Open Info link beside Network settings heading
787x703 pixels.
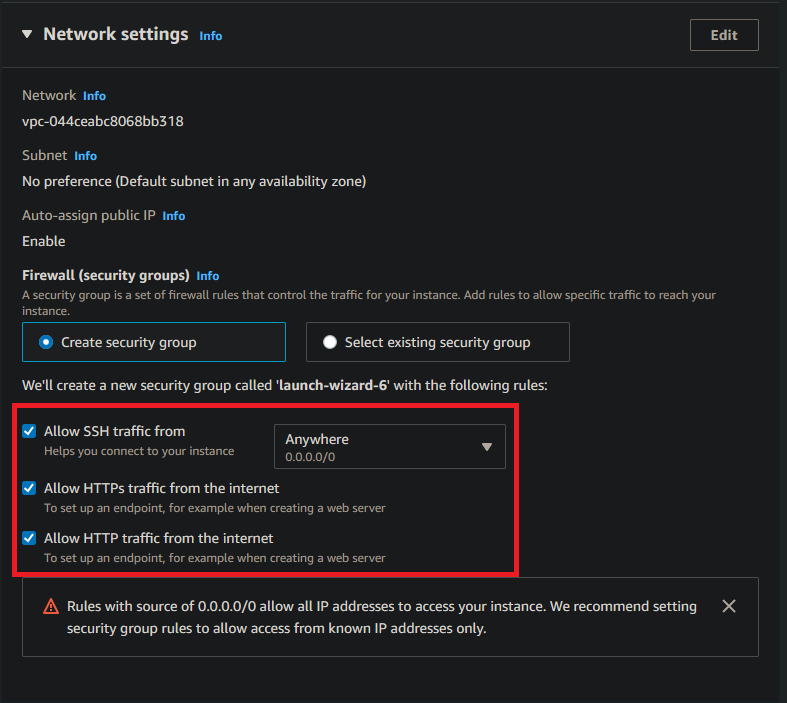[x=210, y=36]
